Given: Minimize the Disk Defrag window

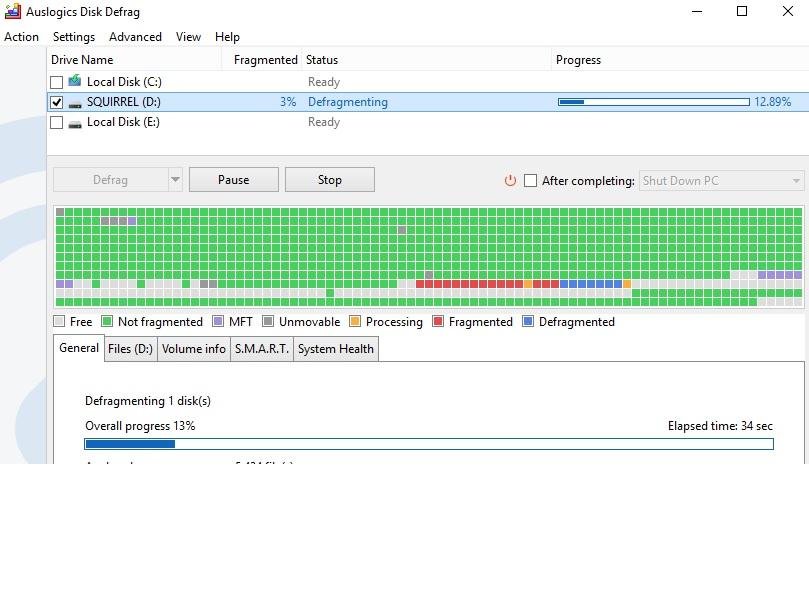Looking at the screenshot, I should pos(697,11).
